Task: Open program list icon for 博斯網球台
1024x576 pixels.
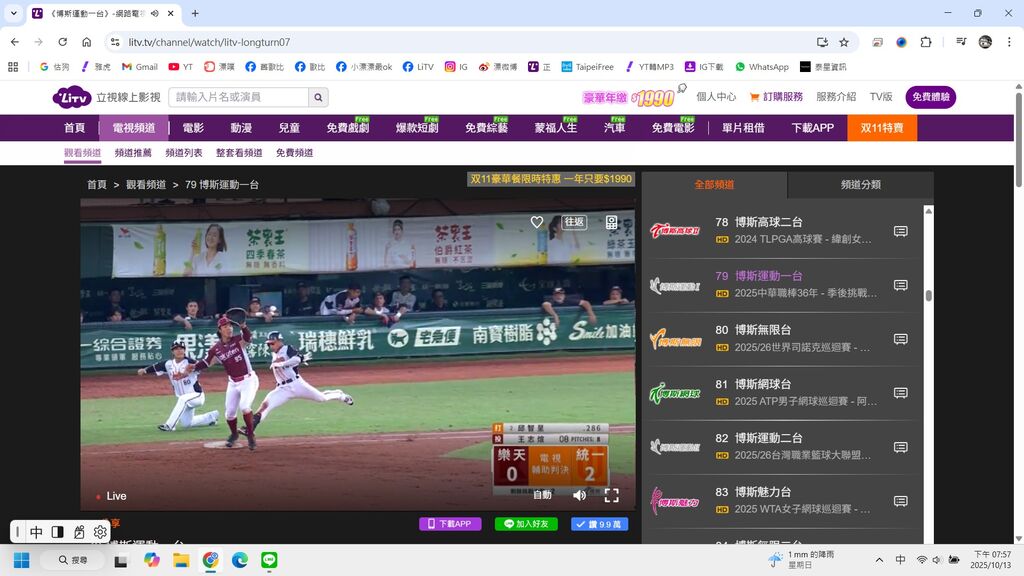Action: (900, 393)
